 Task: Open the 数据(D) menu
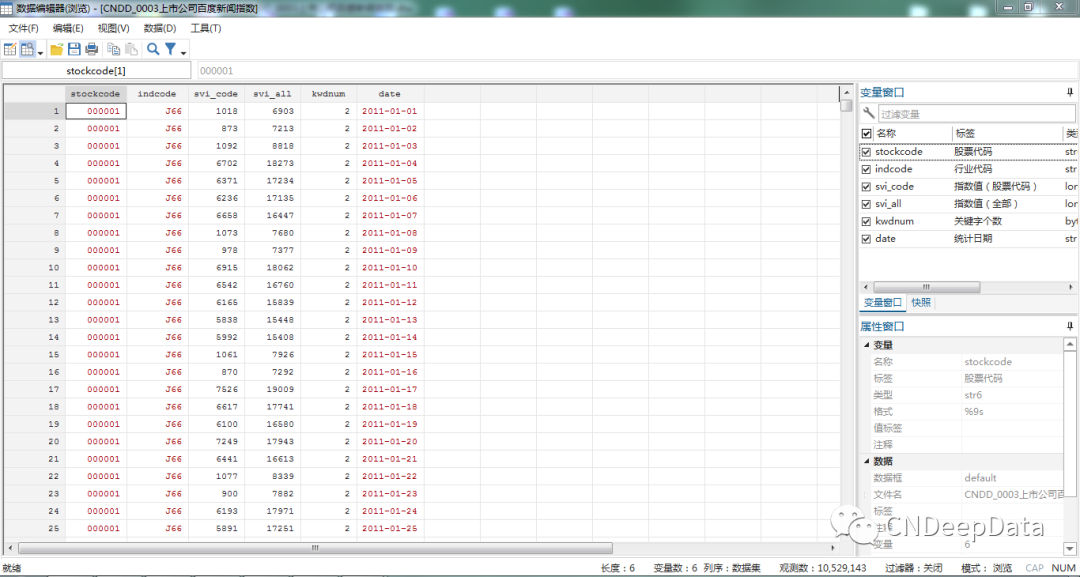160,28
